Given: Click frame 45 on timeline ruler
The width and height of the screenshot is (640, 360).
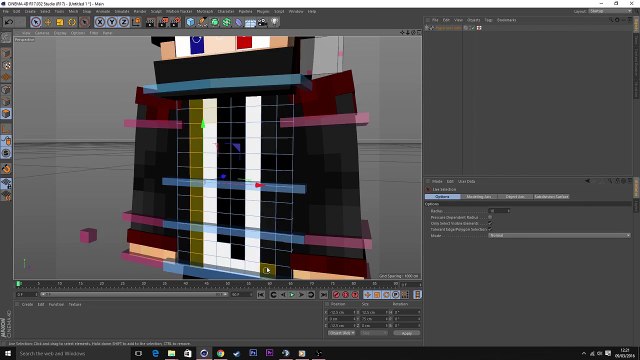Looking at the screenshot, I should (207, 284).
